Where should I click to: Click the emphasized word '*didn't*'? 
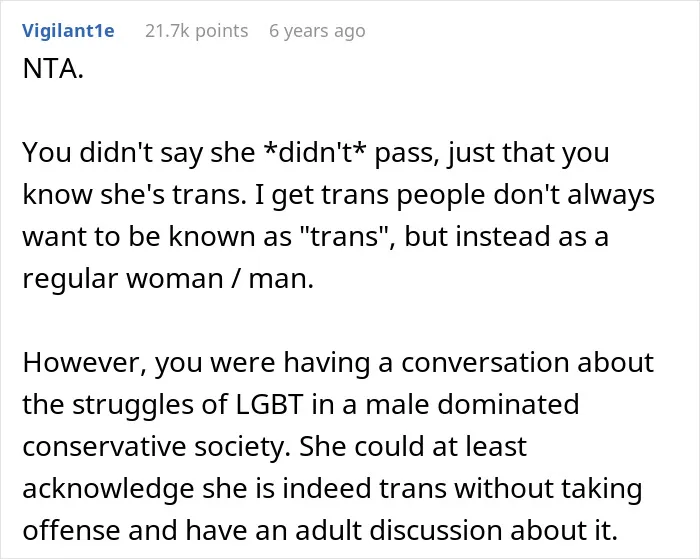(315, 152)
